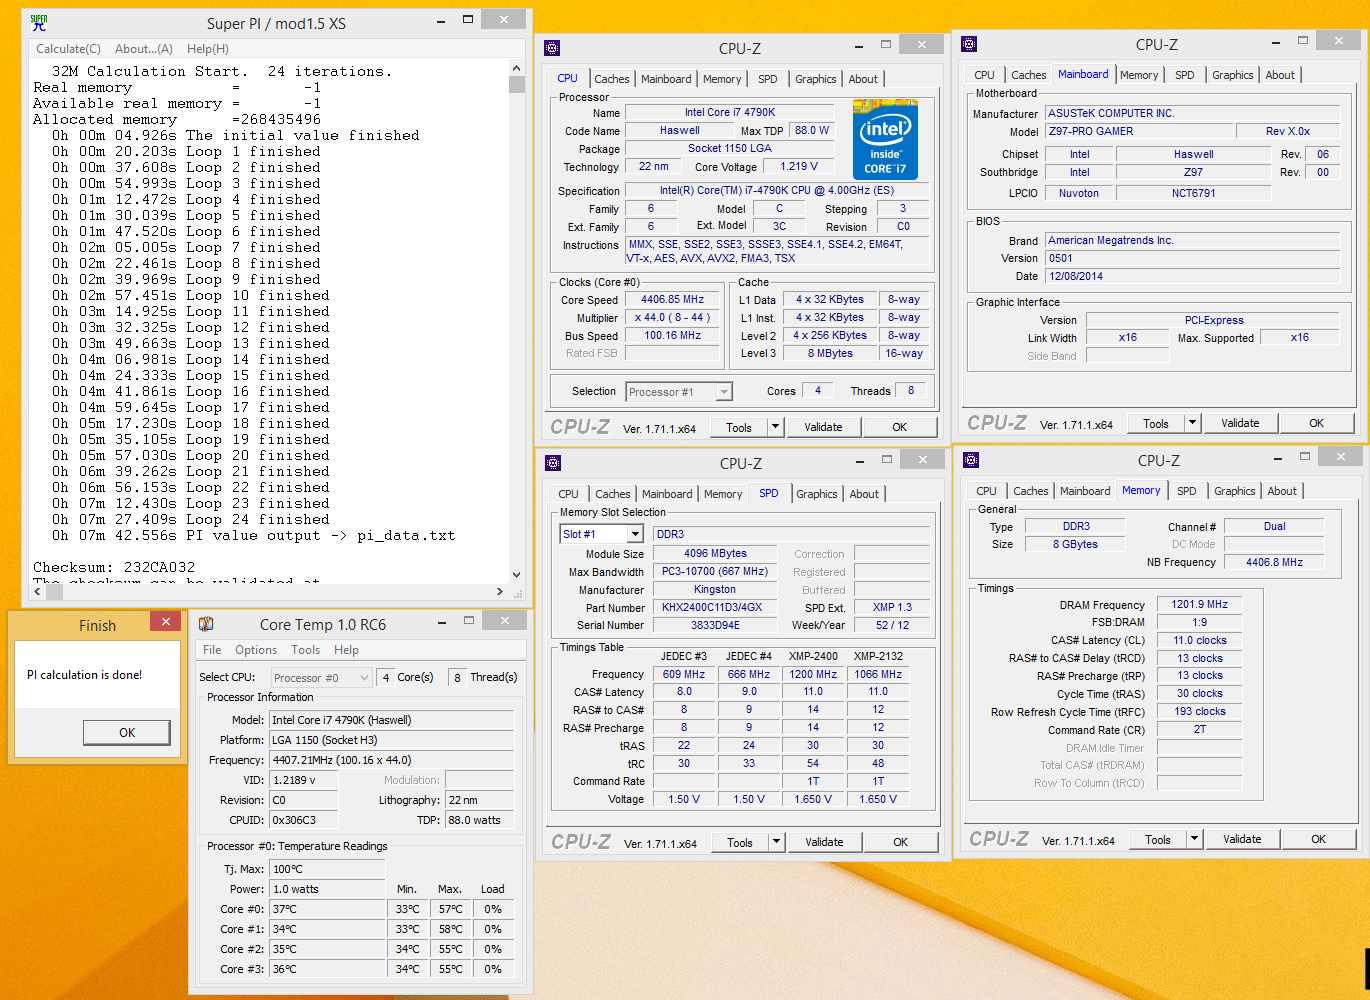Switch to Memory tab in SPD CPU-Z window
The width and height of the screenshot is (1370, 1000).
point(723,494)
